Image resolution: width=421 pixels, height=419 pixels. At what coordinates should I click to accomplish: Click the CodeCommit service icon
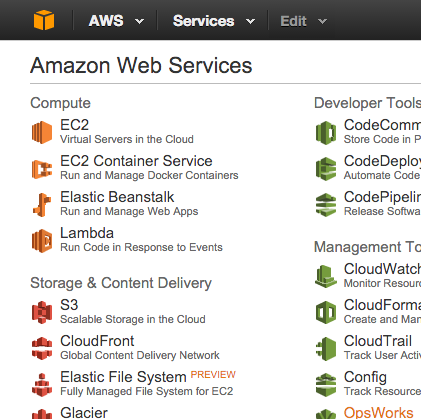coord(326,133)
